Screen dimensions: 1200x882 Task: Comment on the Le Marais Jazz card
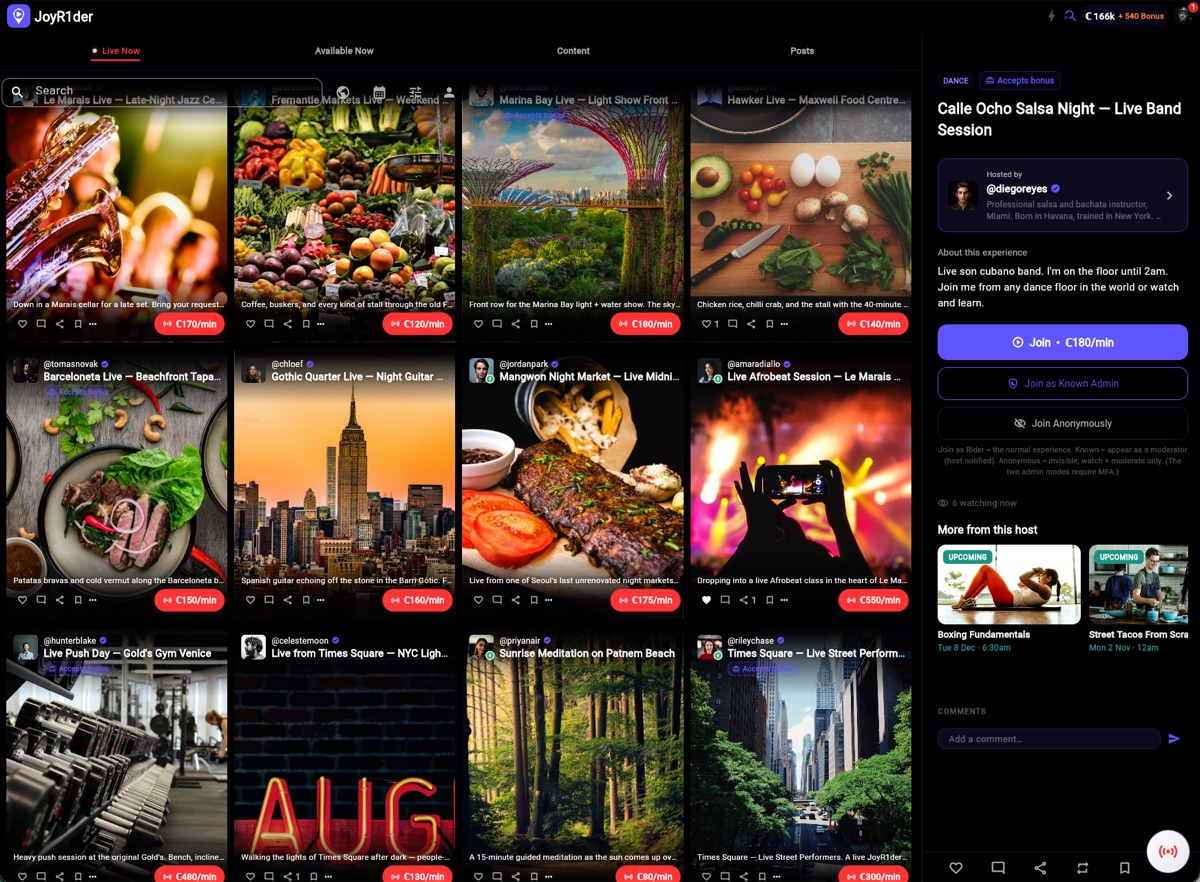pos(41,324)
